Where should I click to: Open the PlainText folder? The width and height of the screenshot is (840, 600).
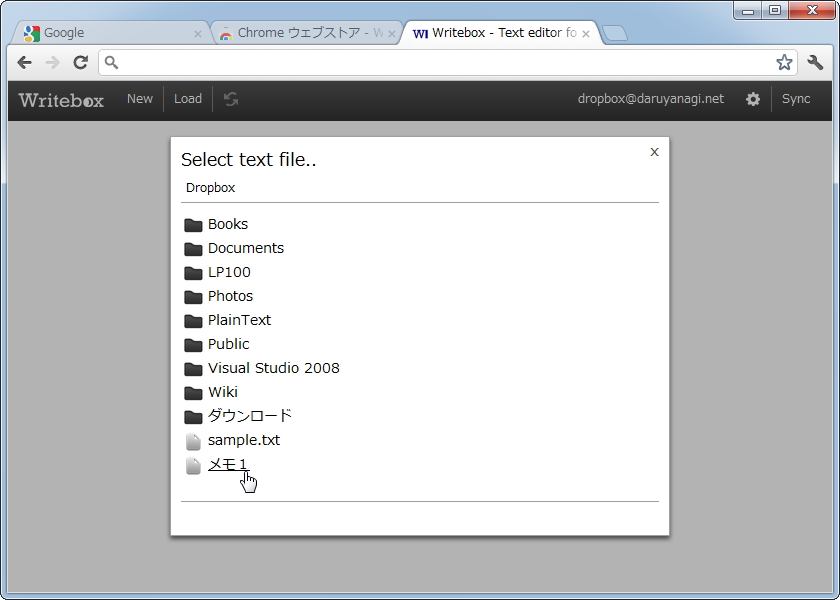pos(239,320)
